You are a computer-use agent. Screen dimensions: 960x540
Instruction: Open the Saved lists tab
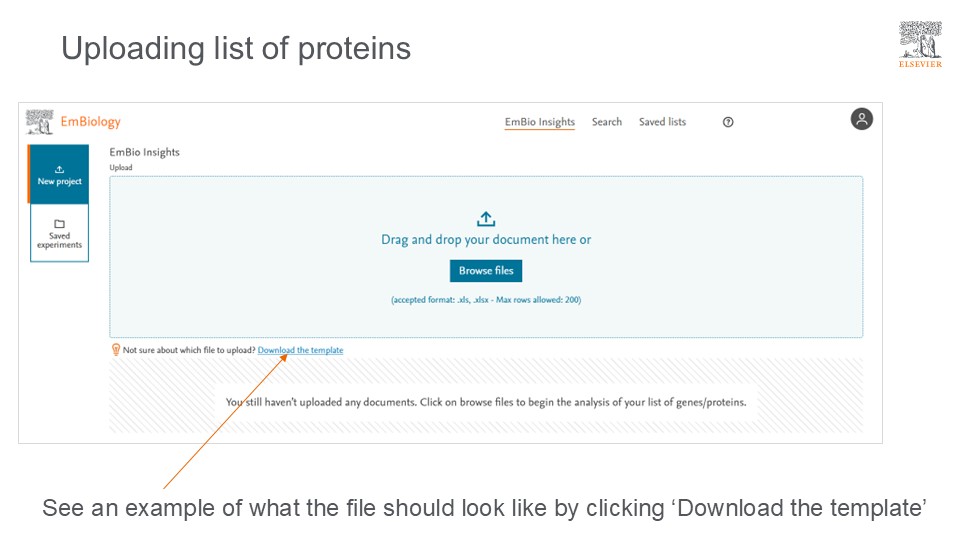tap(662, 122)
